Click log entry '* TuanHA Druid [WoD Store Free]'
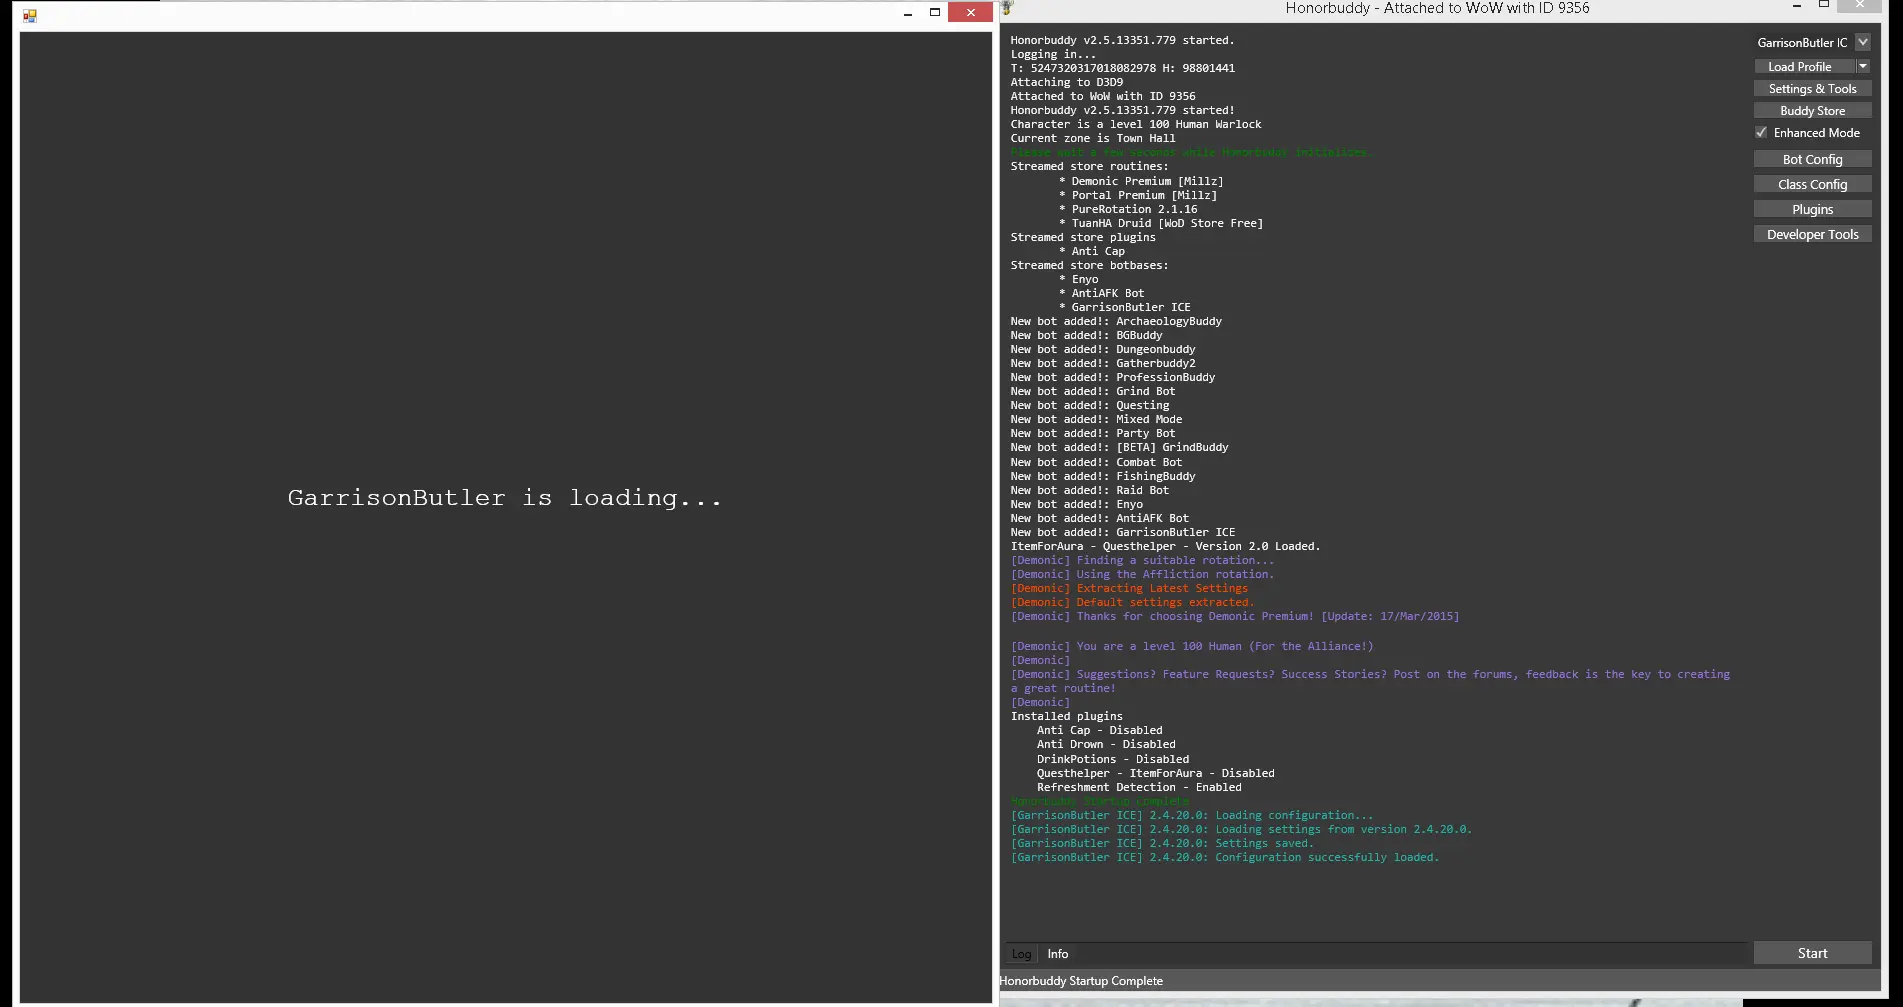 pyautogui.click(x=1161, y=224)
